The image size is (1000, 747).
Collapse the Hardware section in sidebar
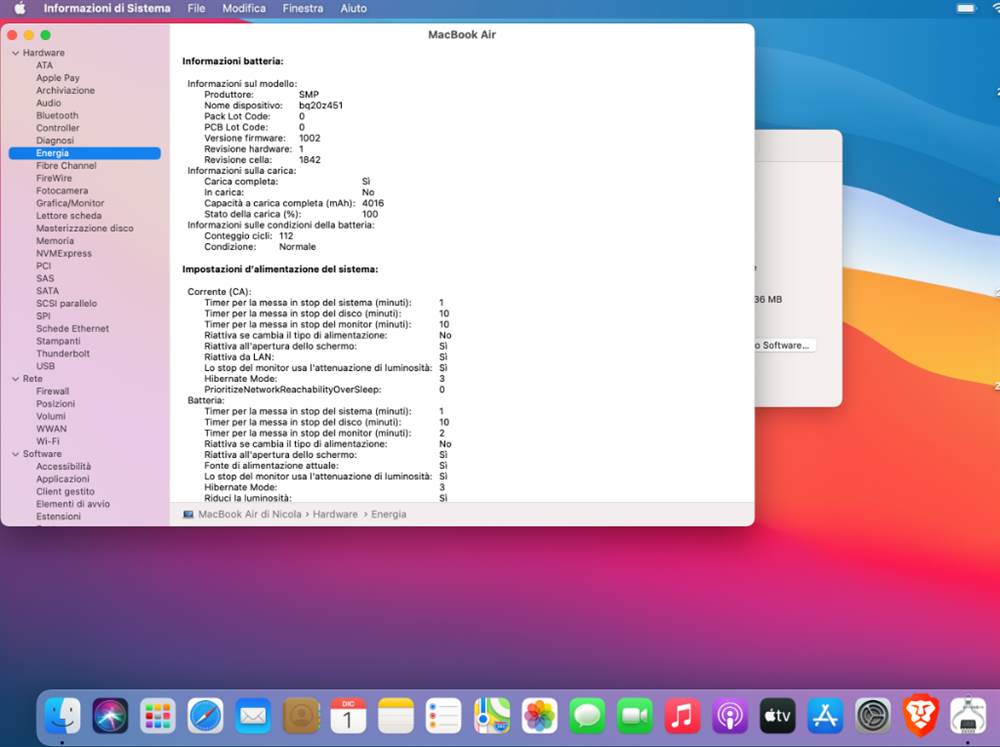(15, 53)
